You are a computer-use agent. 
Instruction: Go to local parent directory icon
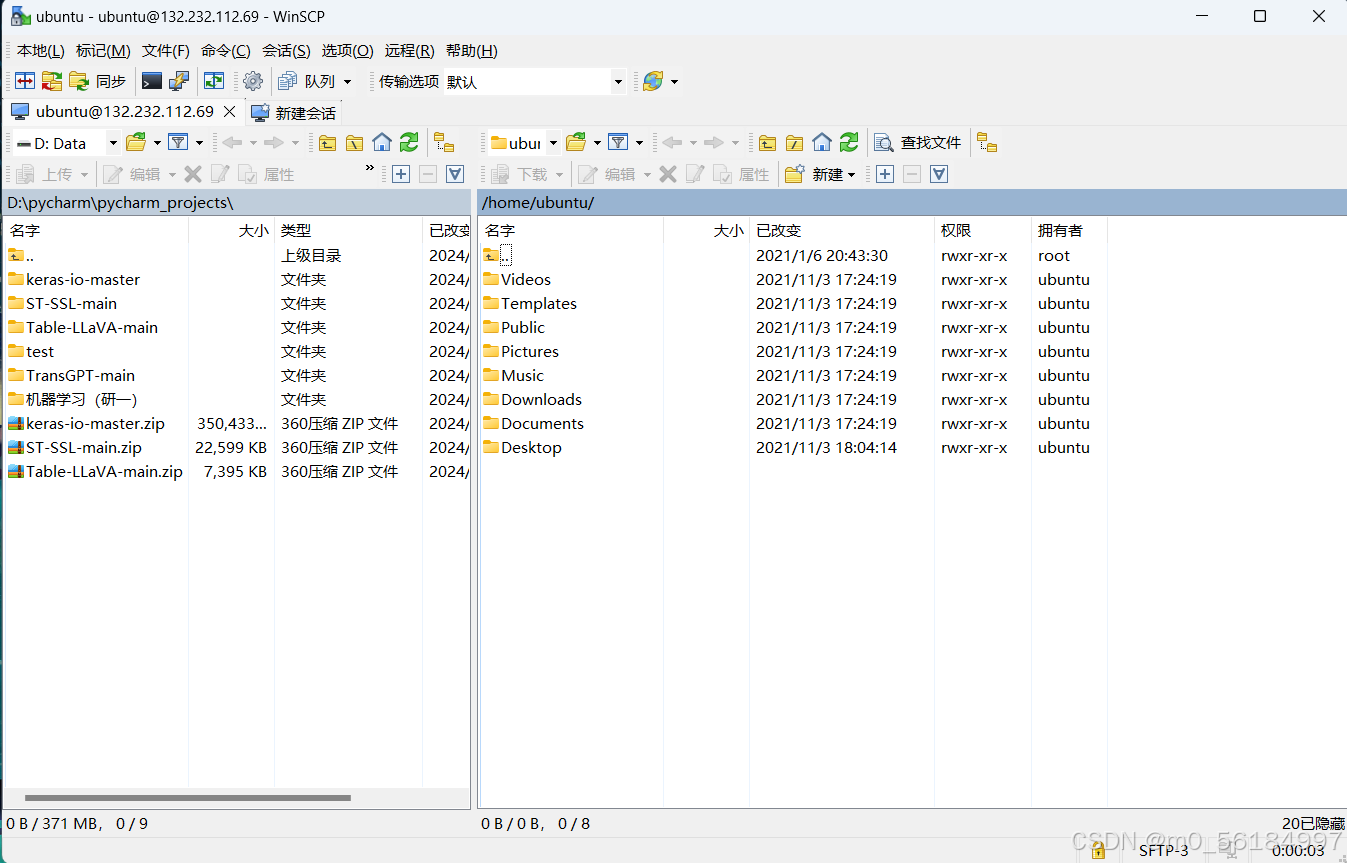coord(327,143)
